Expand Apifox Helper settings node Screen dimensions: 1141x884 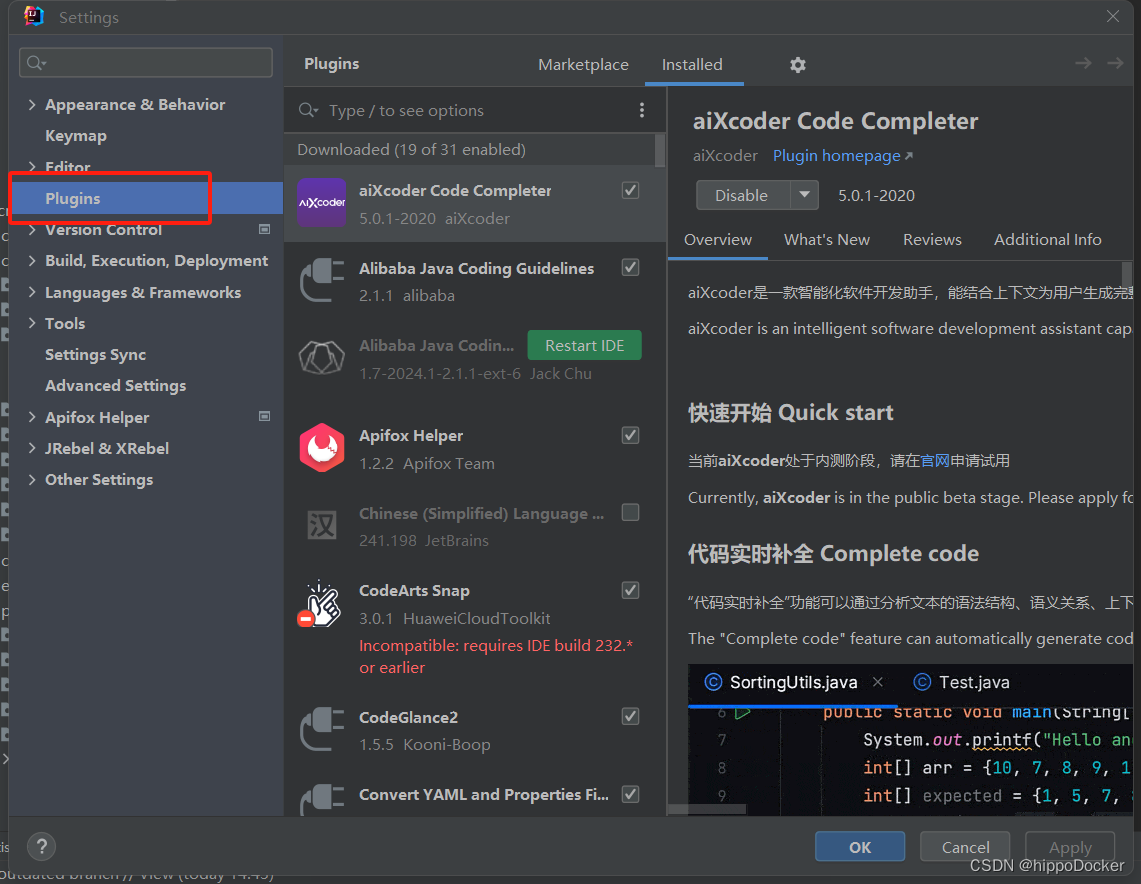pos(32,417)
